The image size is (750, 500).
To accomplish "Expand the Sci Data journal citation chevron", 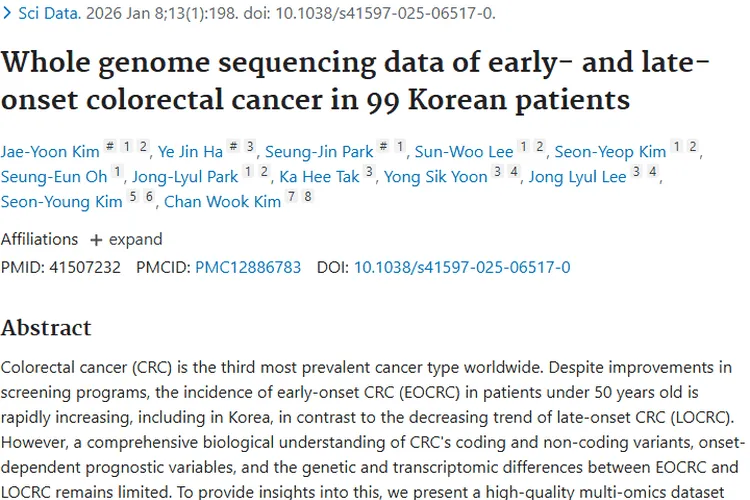I will pos(7,15).
